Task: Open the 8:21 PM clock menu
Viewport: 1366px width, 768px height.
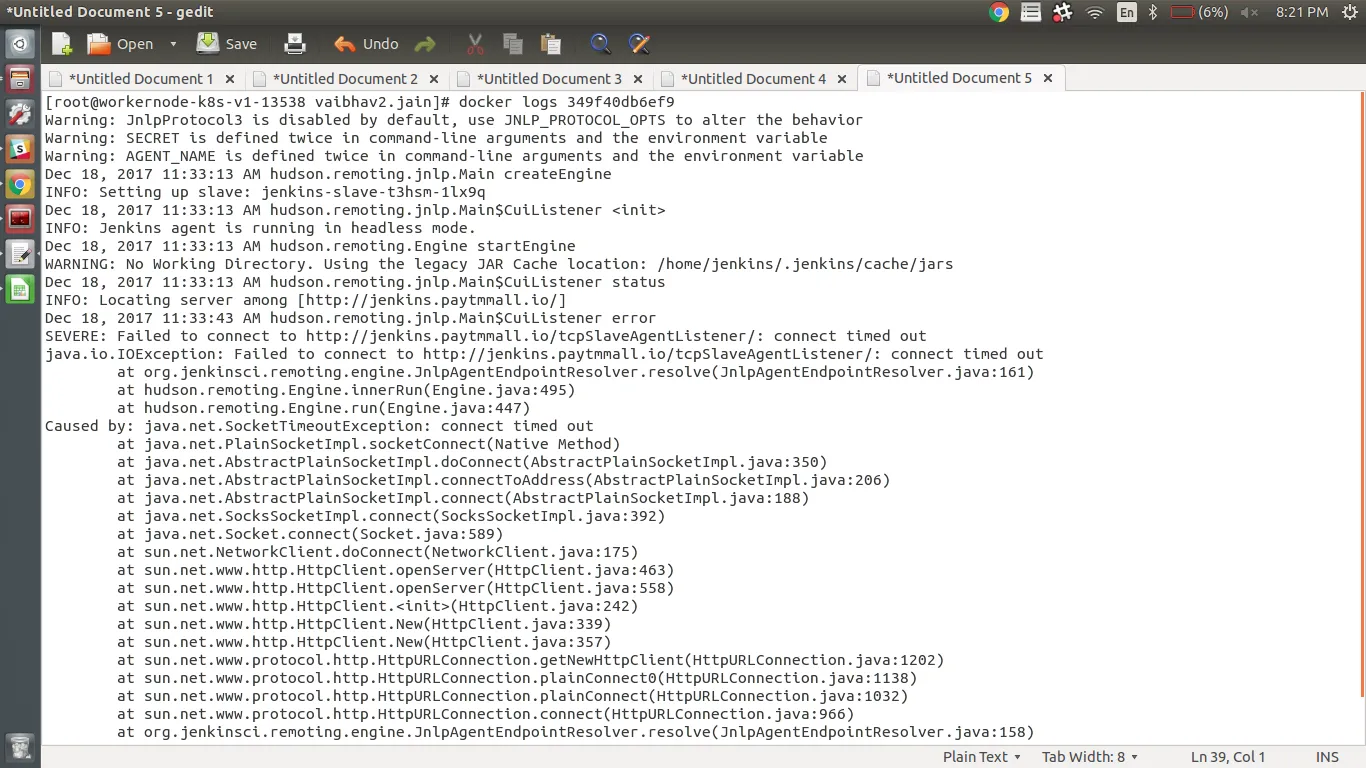Action: [1302, 12]
